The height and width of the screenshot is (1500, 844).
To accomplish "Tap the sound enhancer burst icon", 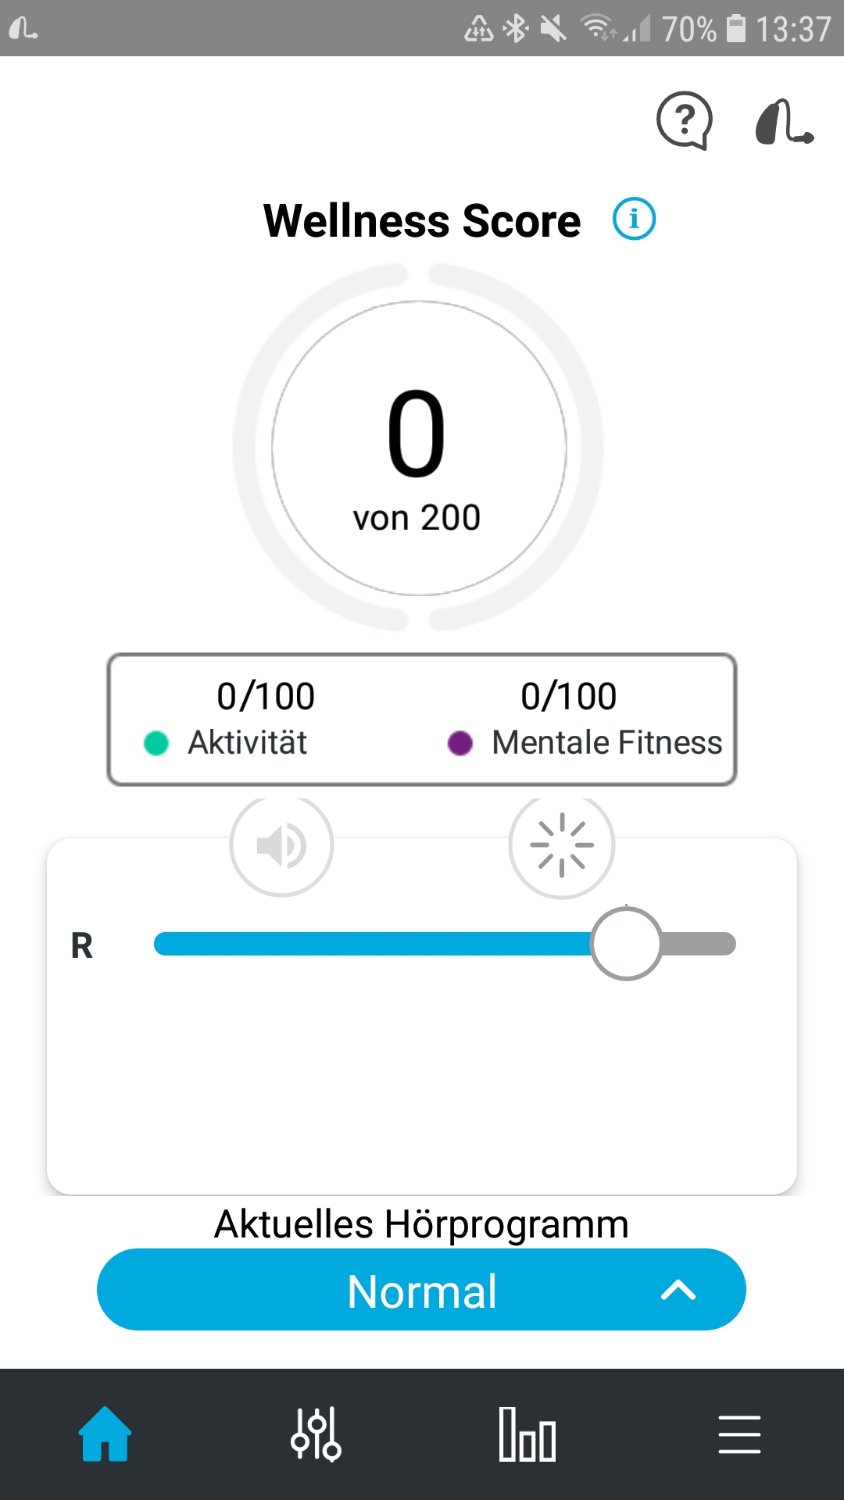I will [x=562, y=846].
